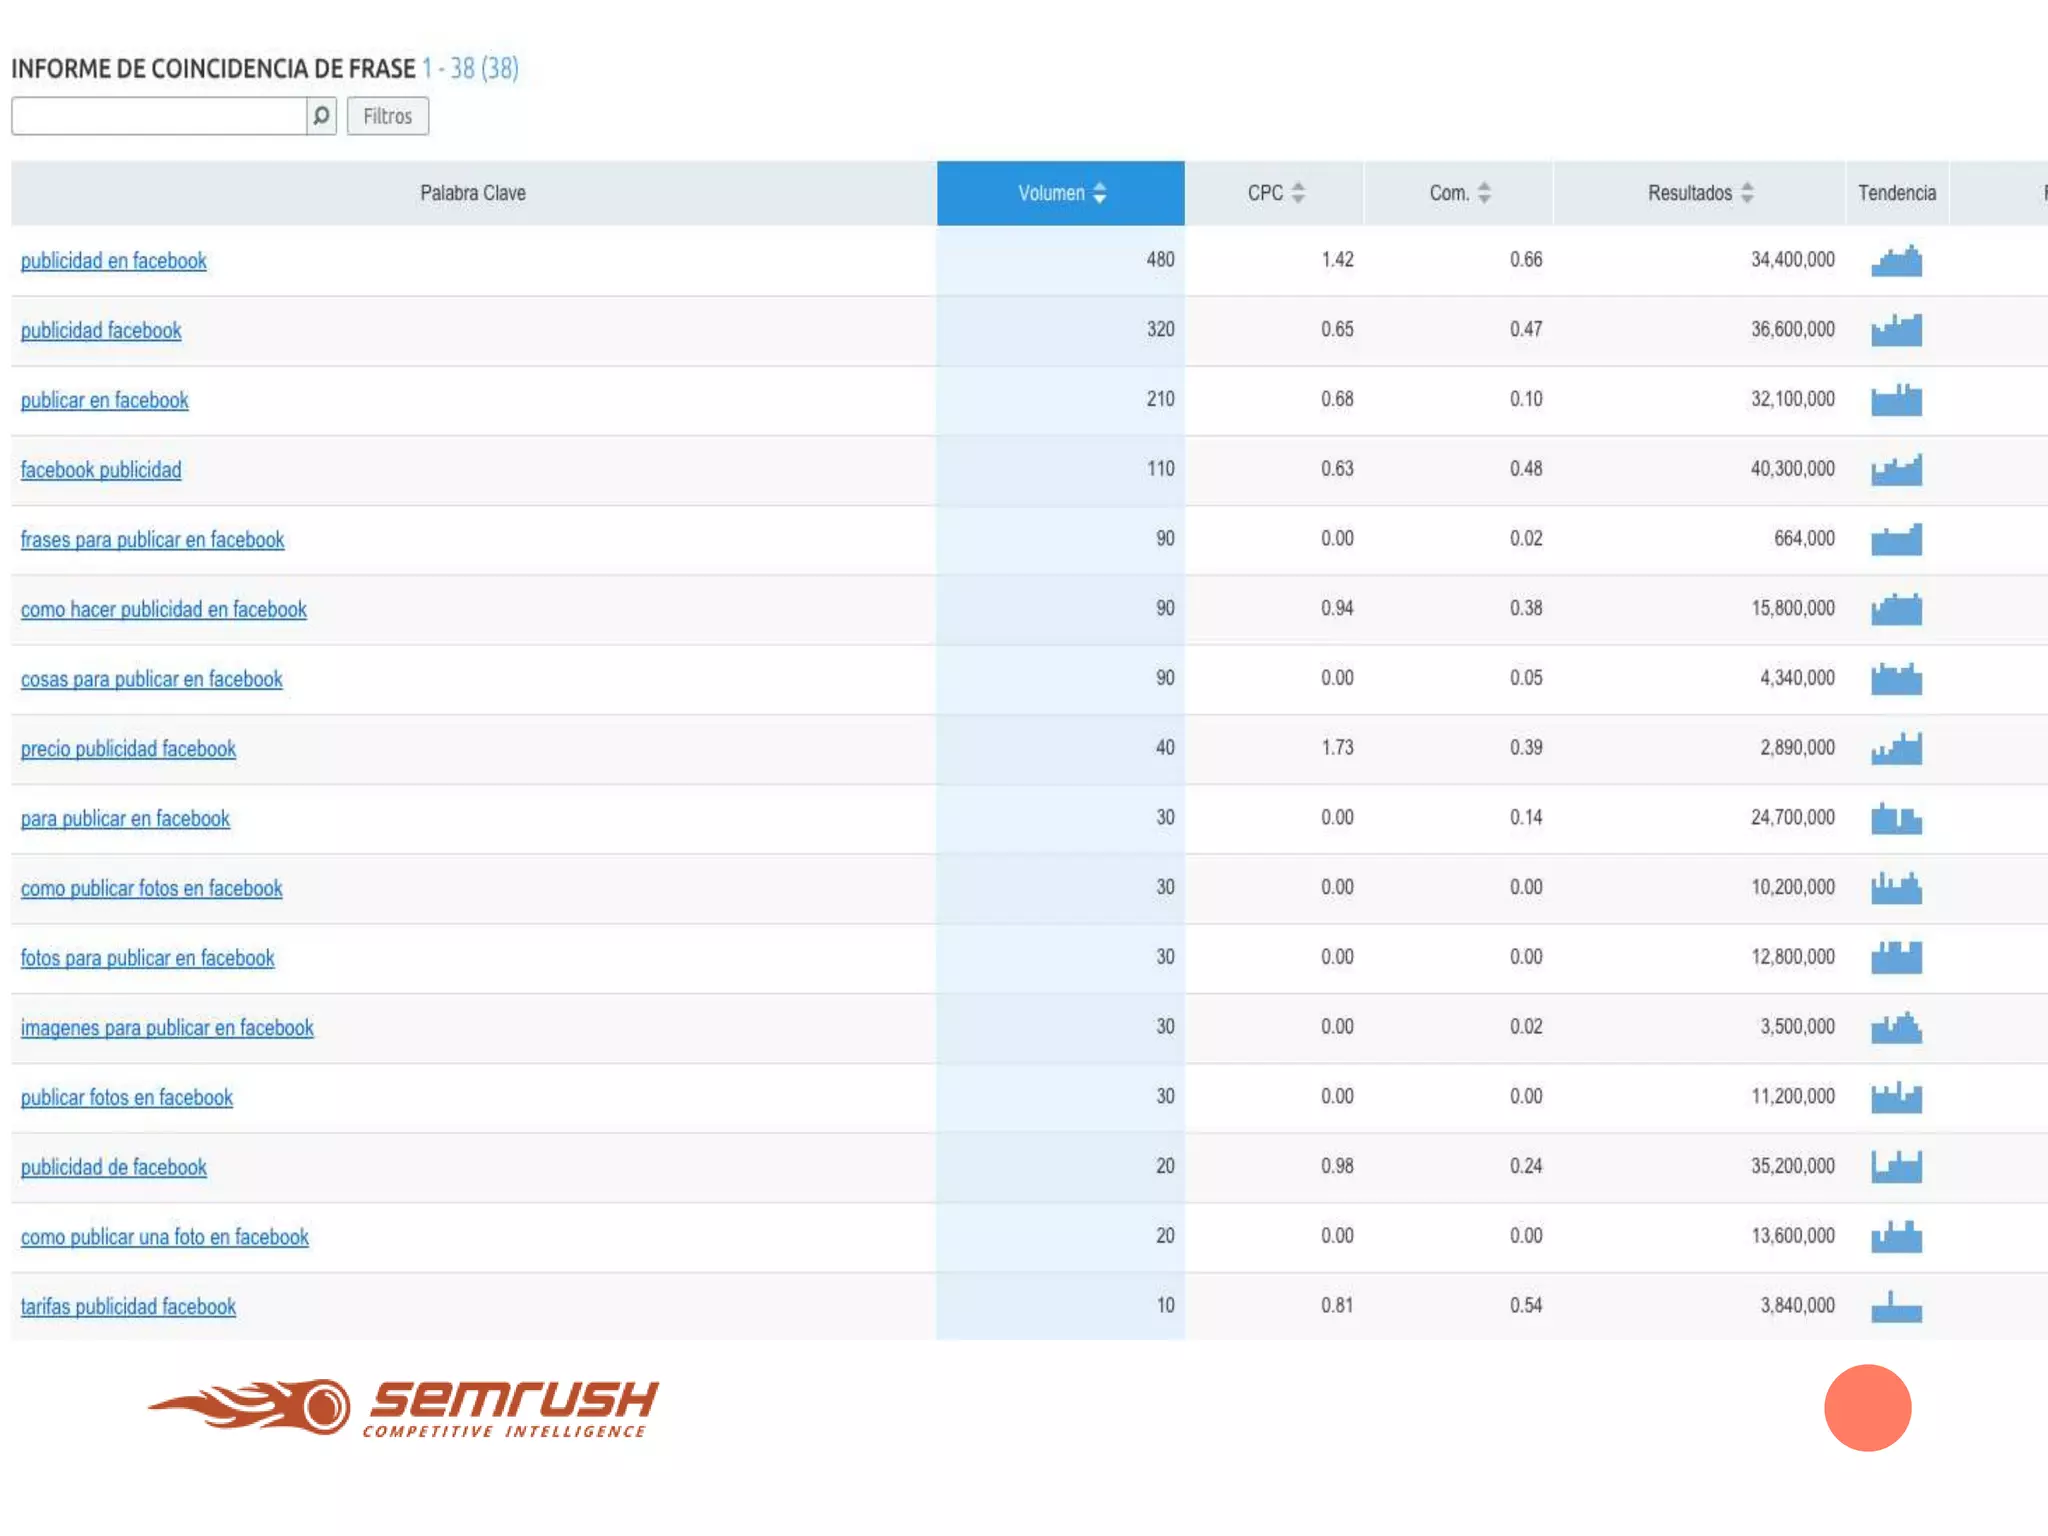The height and width of the screenshot is (1536, 2048).
Task: Open trend chart for publicar en facebook
Action: point(1896,400)
